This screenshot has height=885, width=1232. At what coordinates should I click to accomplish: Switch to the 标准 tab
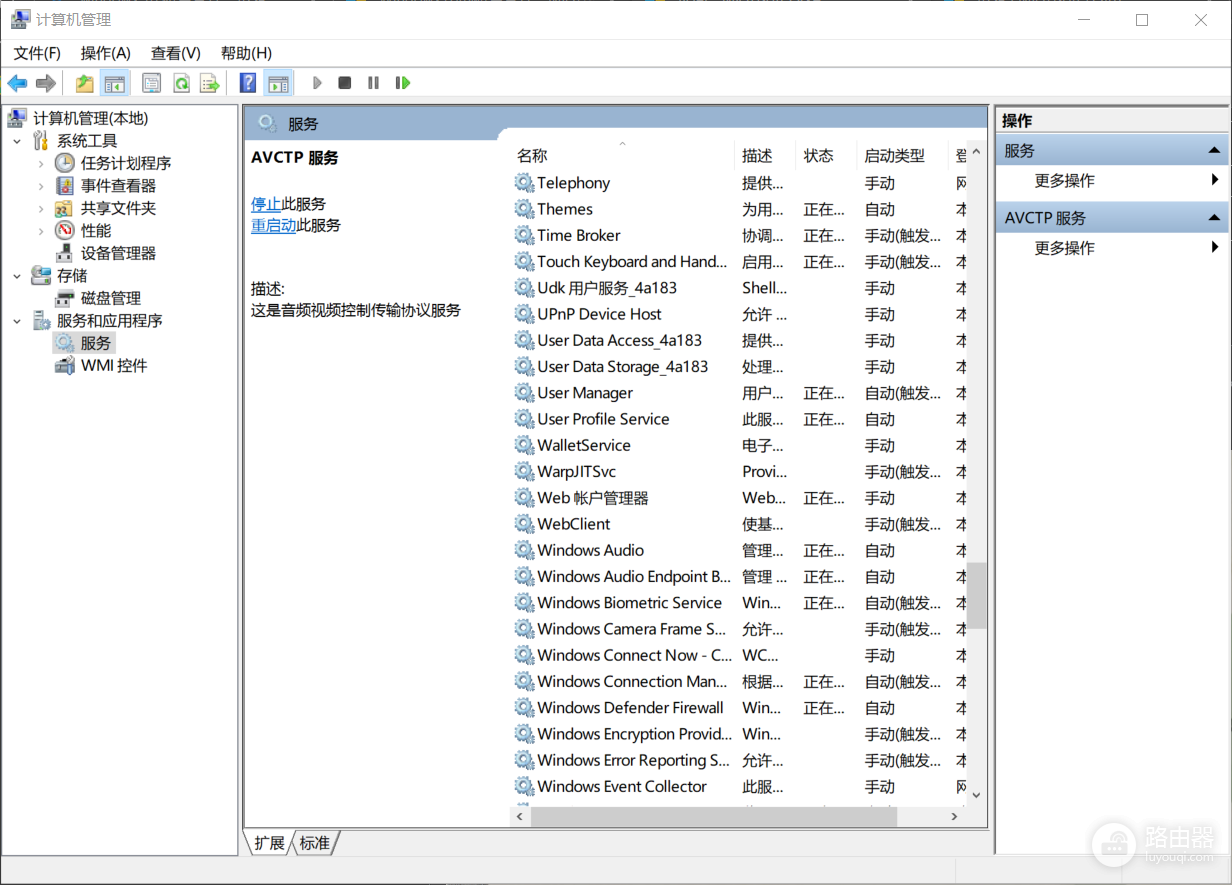pos(315,843)
